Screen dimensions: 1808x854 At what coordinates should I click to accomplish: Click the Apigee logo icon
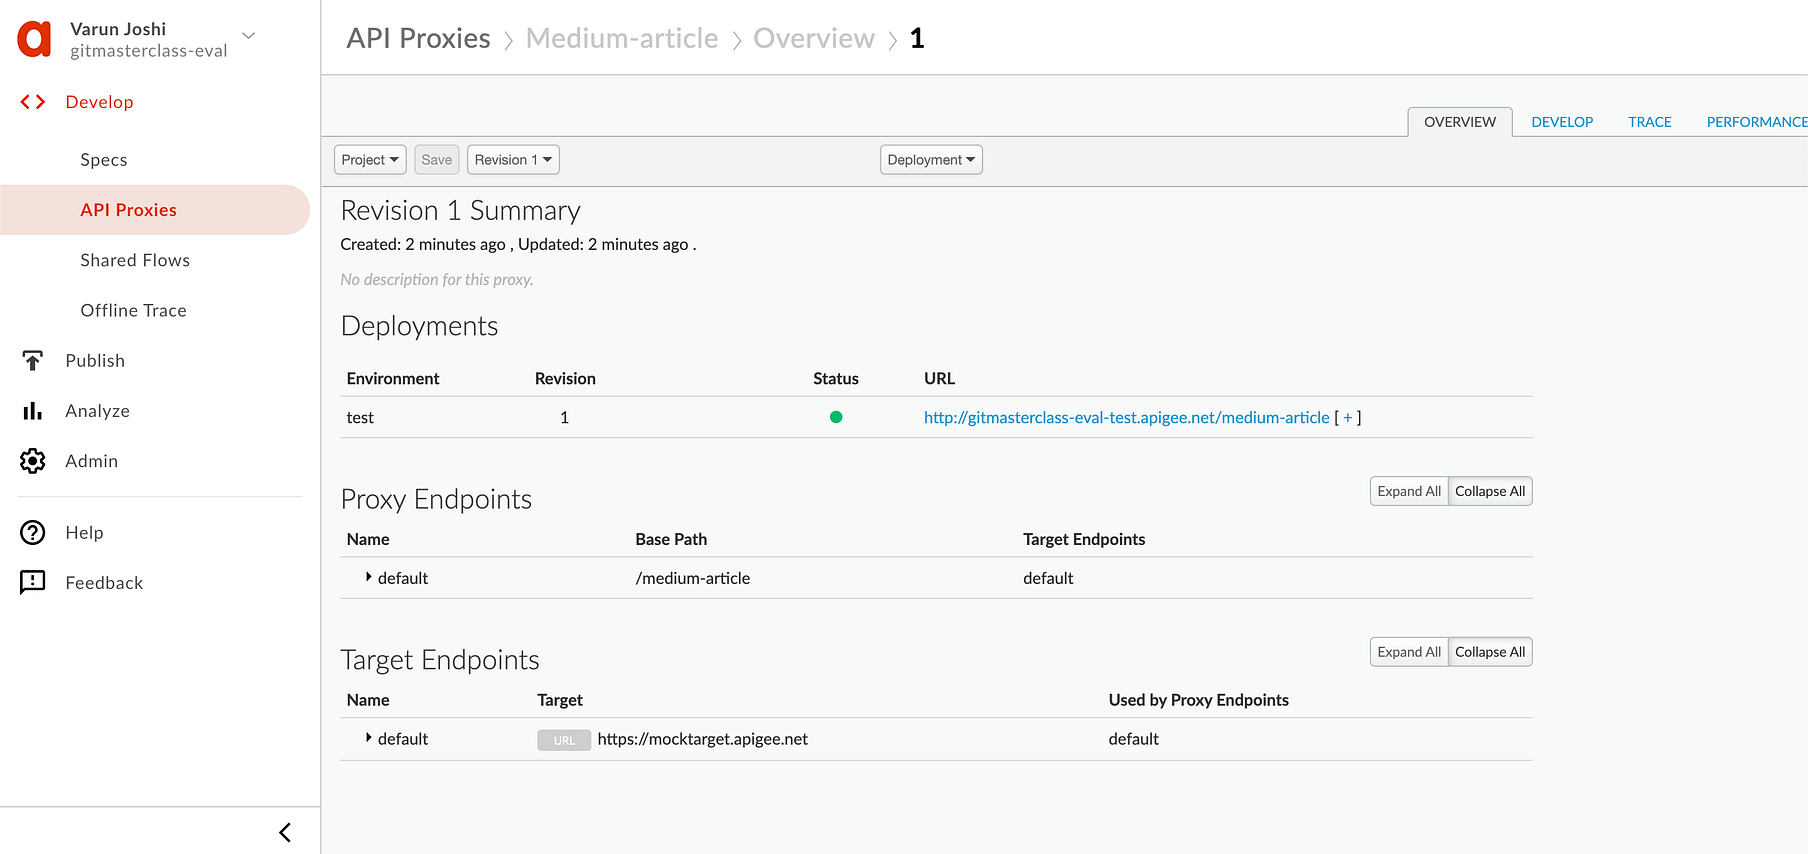34,39
